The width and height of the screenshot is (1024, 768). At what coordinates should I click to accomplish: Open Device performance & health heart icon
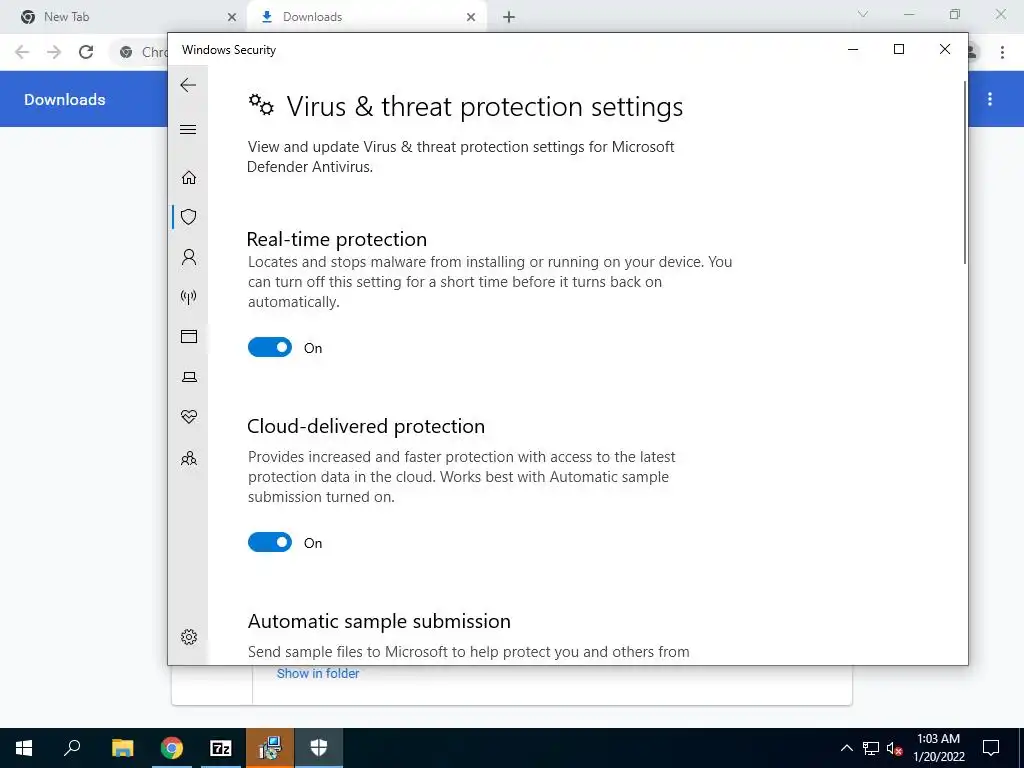pyautogui.click(x=189, y=417)
